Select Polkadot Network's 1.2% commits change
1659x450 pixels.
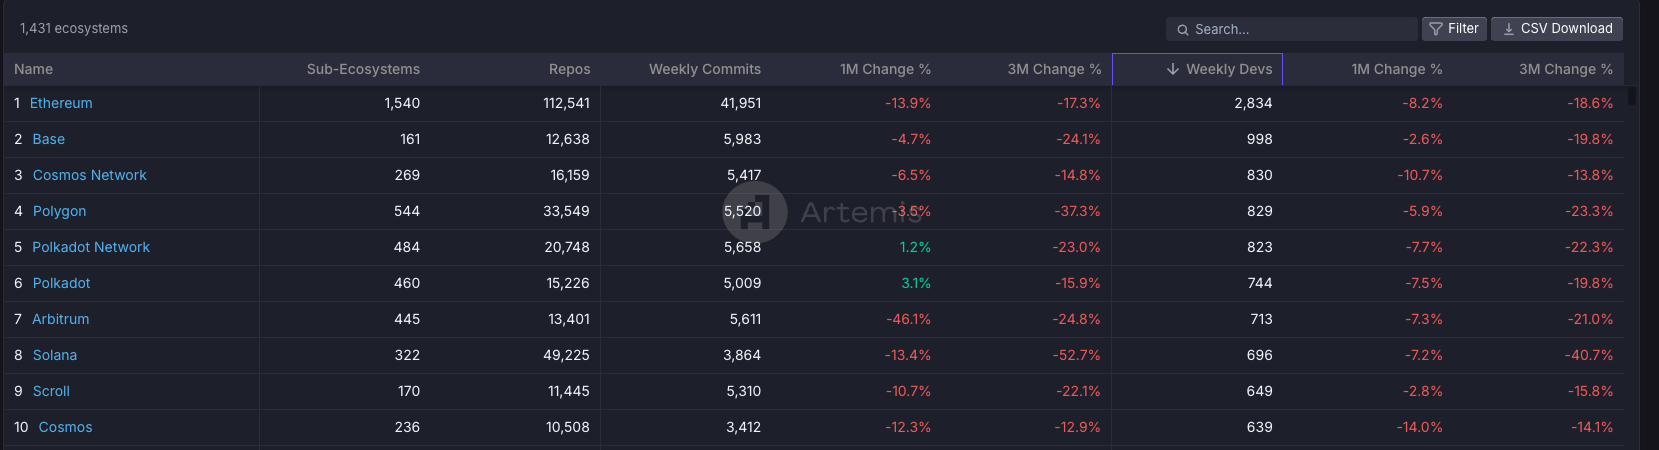[916, 247]
